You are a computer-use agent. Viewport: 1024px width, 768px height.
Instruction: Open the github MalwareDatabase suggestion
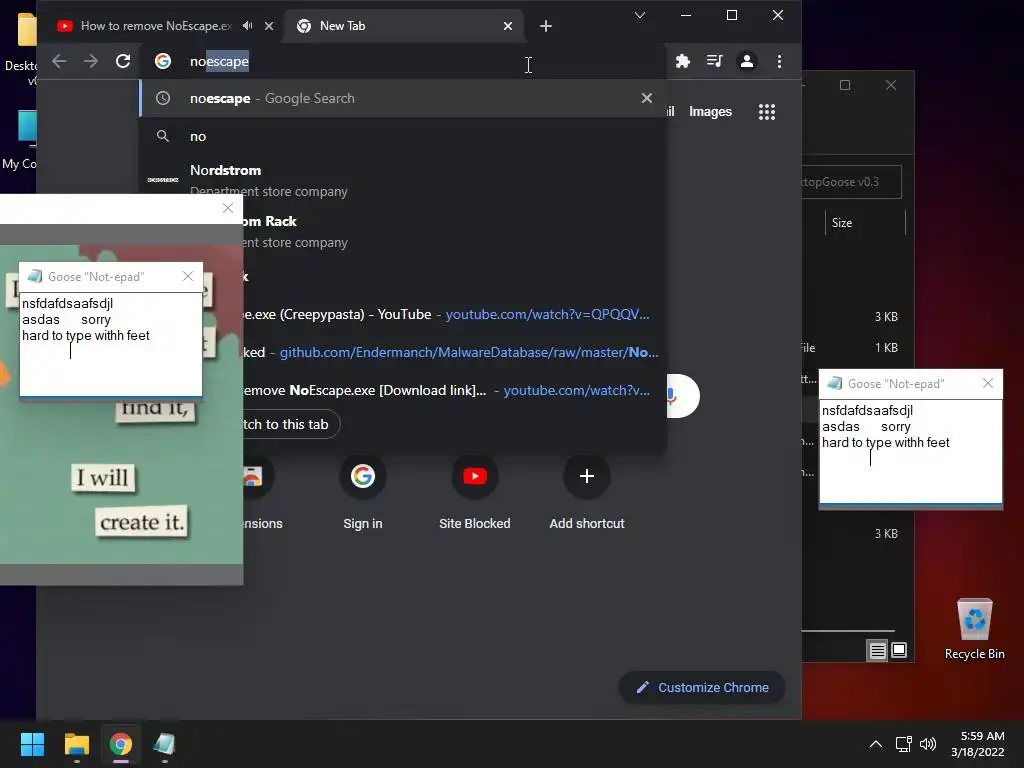(451, 353)
